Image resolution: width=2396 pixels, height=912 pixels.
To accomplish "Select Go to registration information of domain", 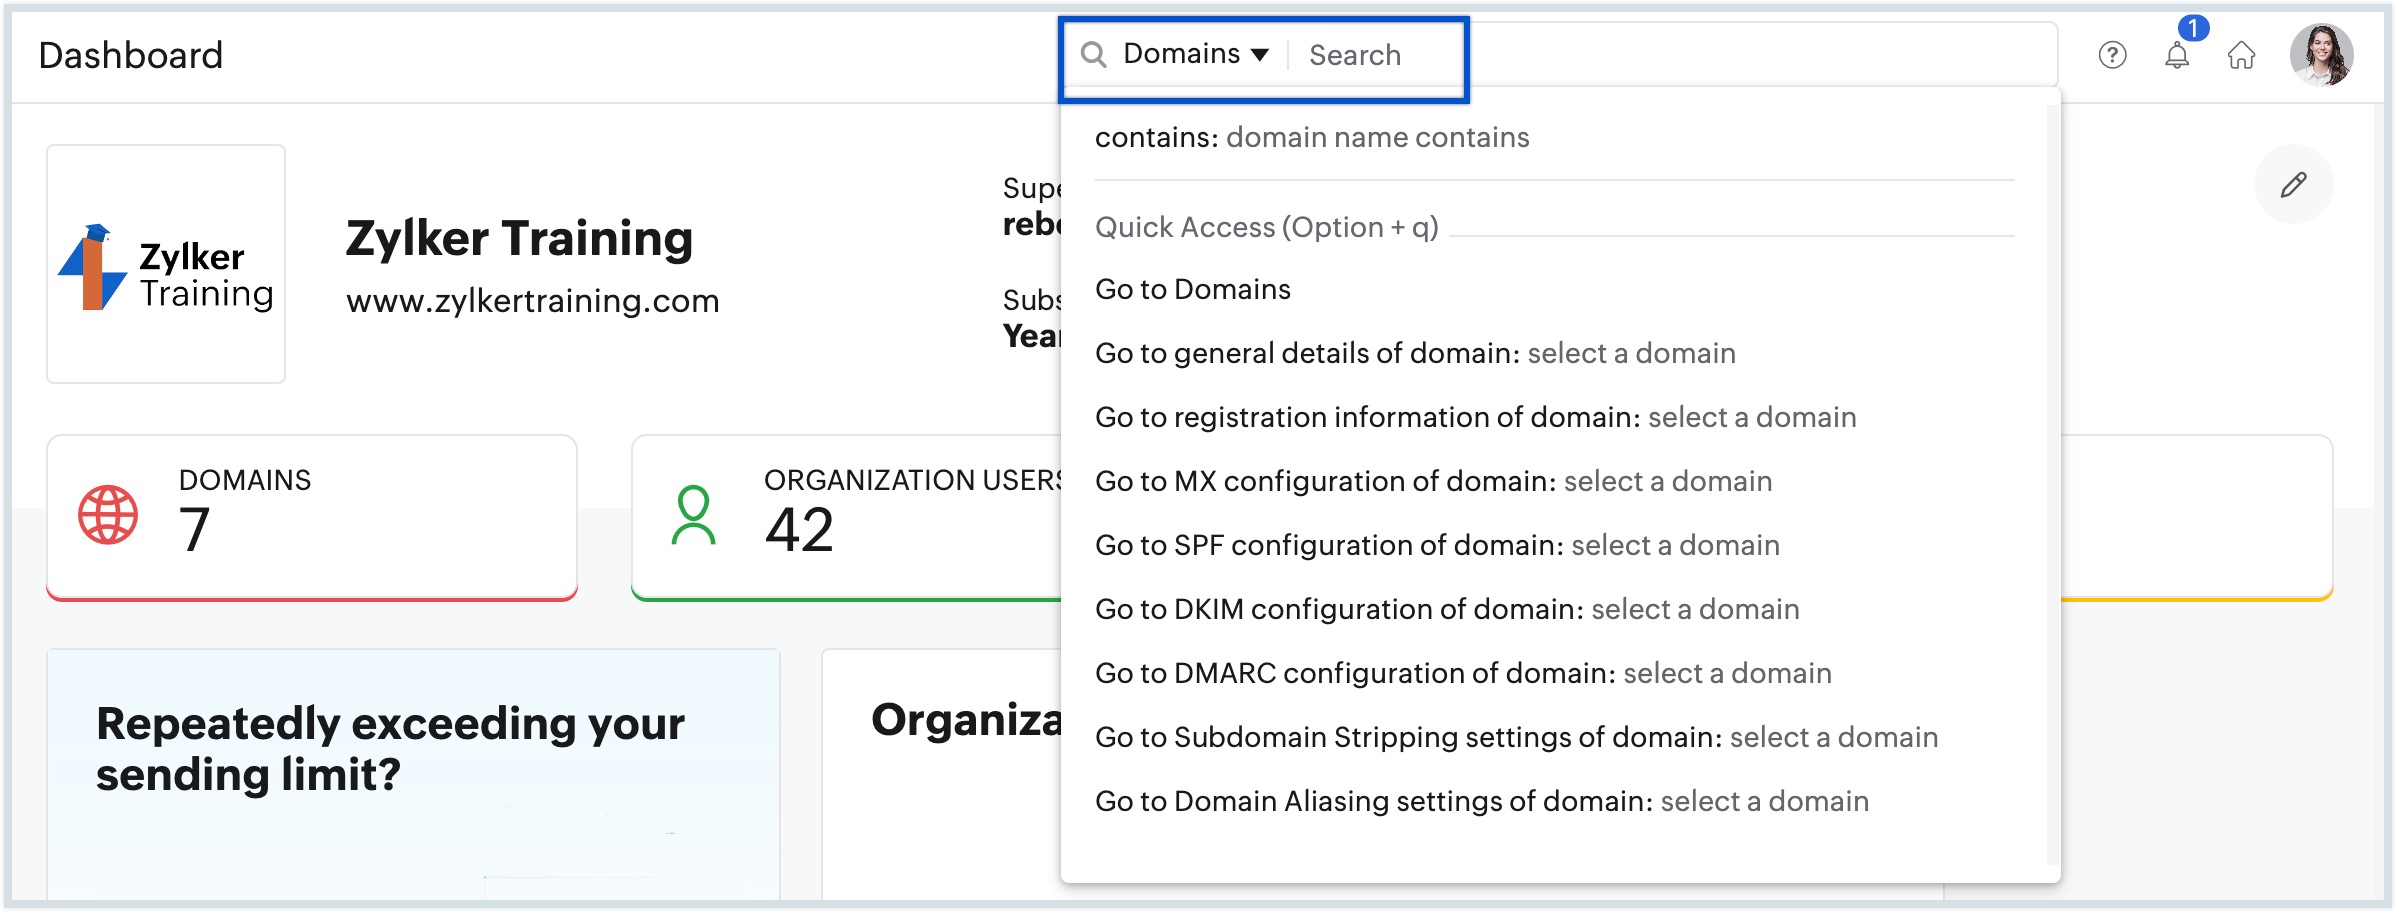I will [1475, 417].
